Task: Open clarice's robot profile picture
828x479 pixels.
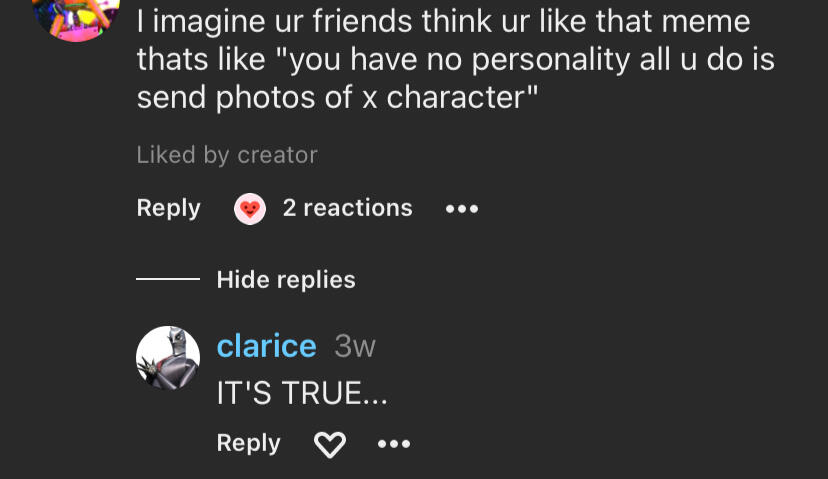Action: (168, 358)
